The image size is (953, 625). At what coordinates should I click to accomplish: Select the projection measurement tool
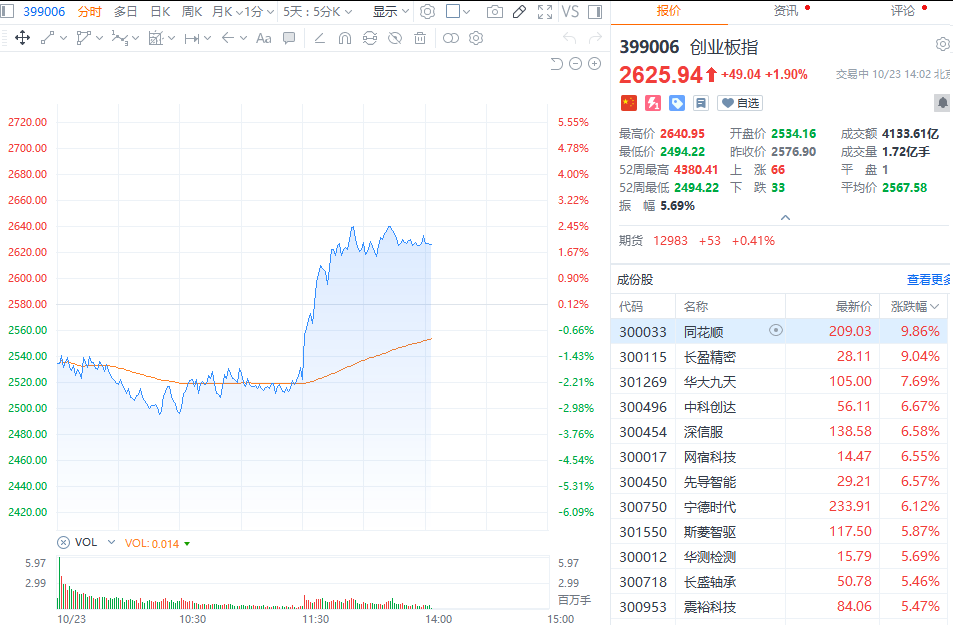(x=156, y=38)
